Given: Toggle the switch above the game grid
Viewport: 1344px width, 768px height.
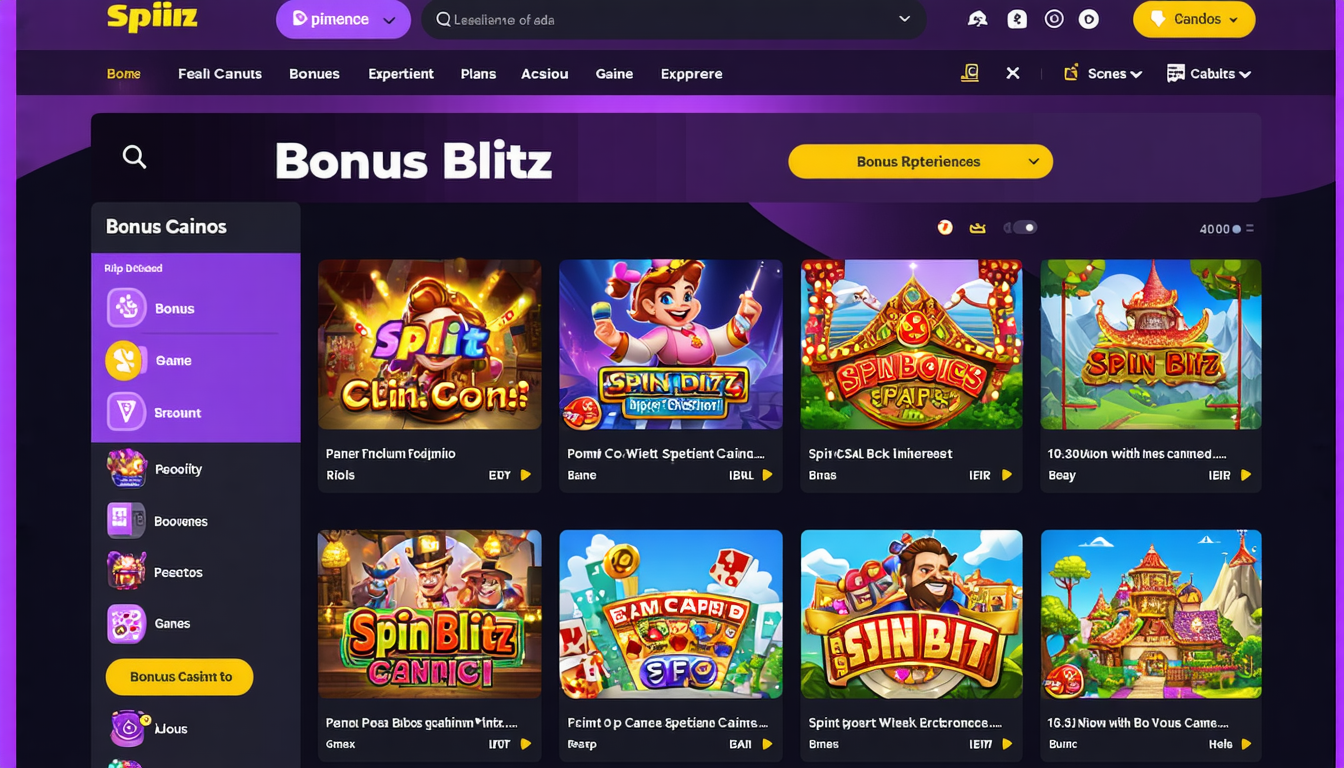Looking at the screenshot, I should [x=1021, y=228].
